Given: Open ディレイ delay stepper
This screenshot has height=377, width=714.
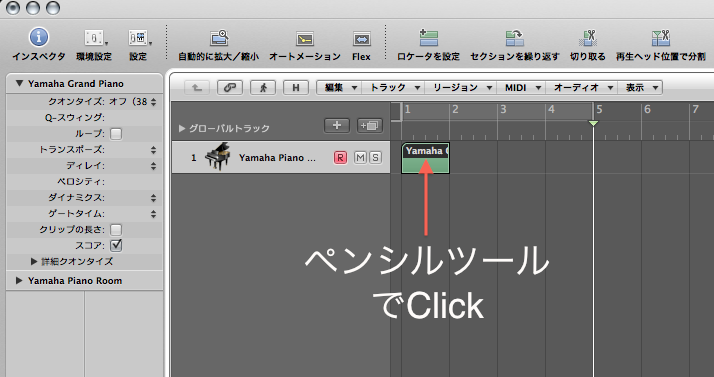Looking at the screenshot, I should pyautogui.click(x=153, y=166).
